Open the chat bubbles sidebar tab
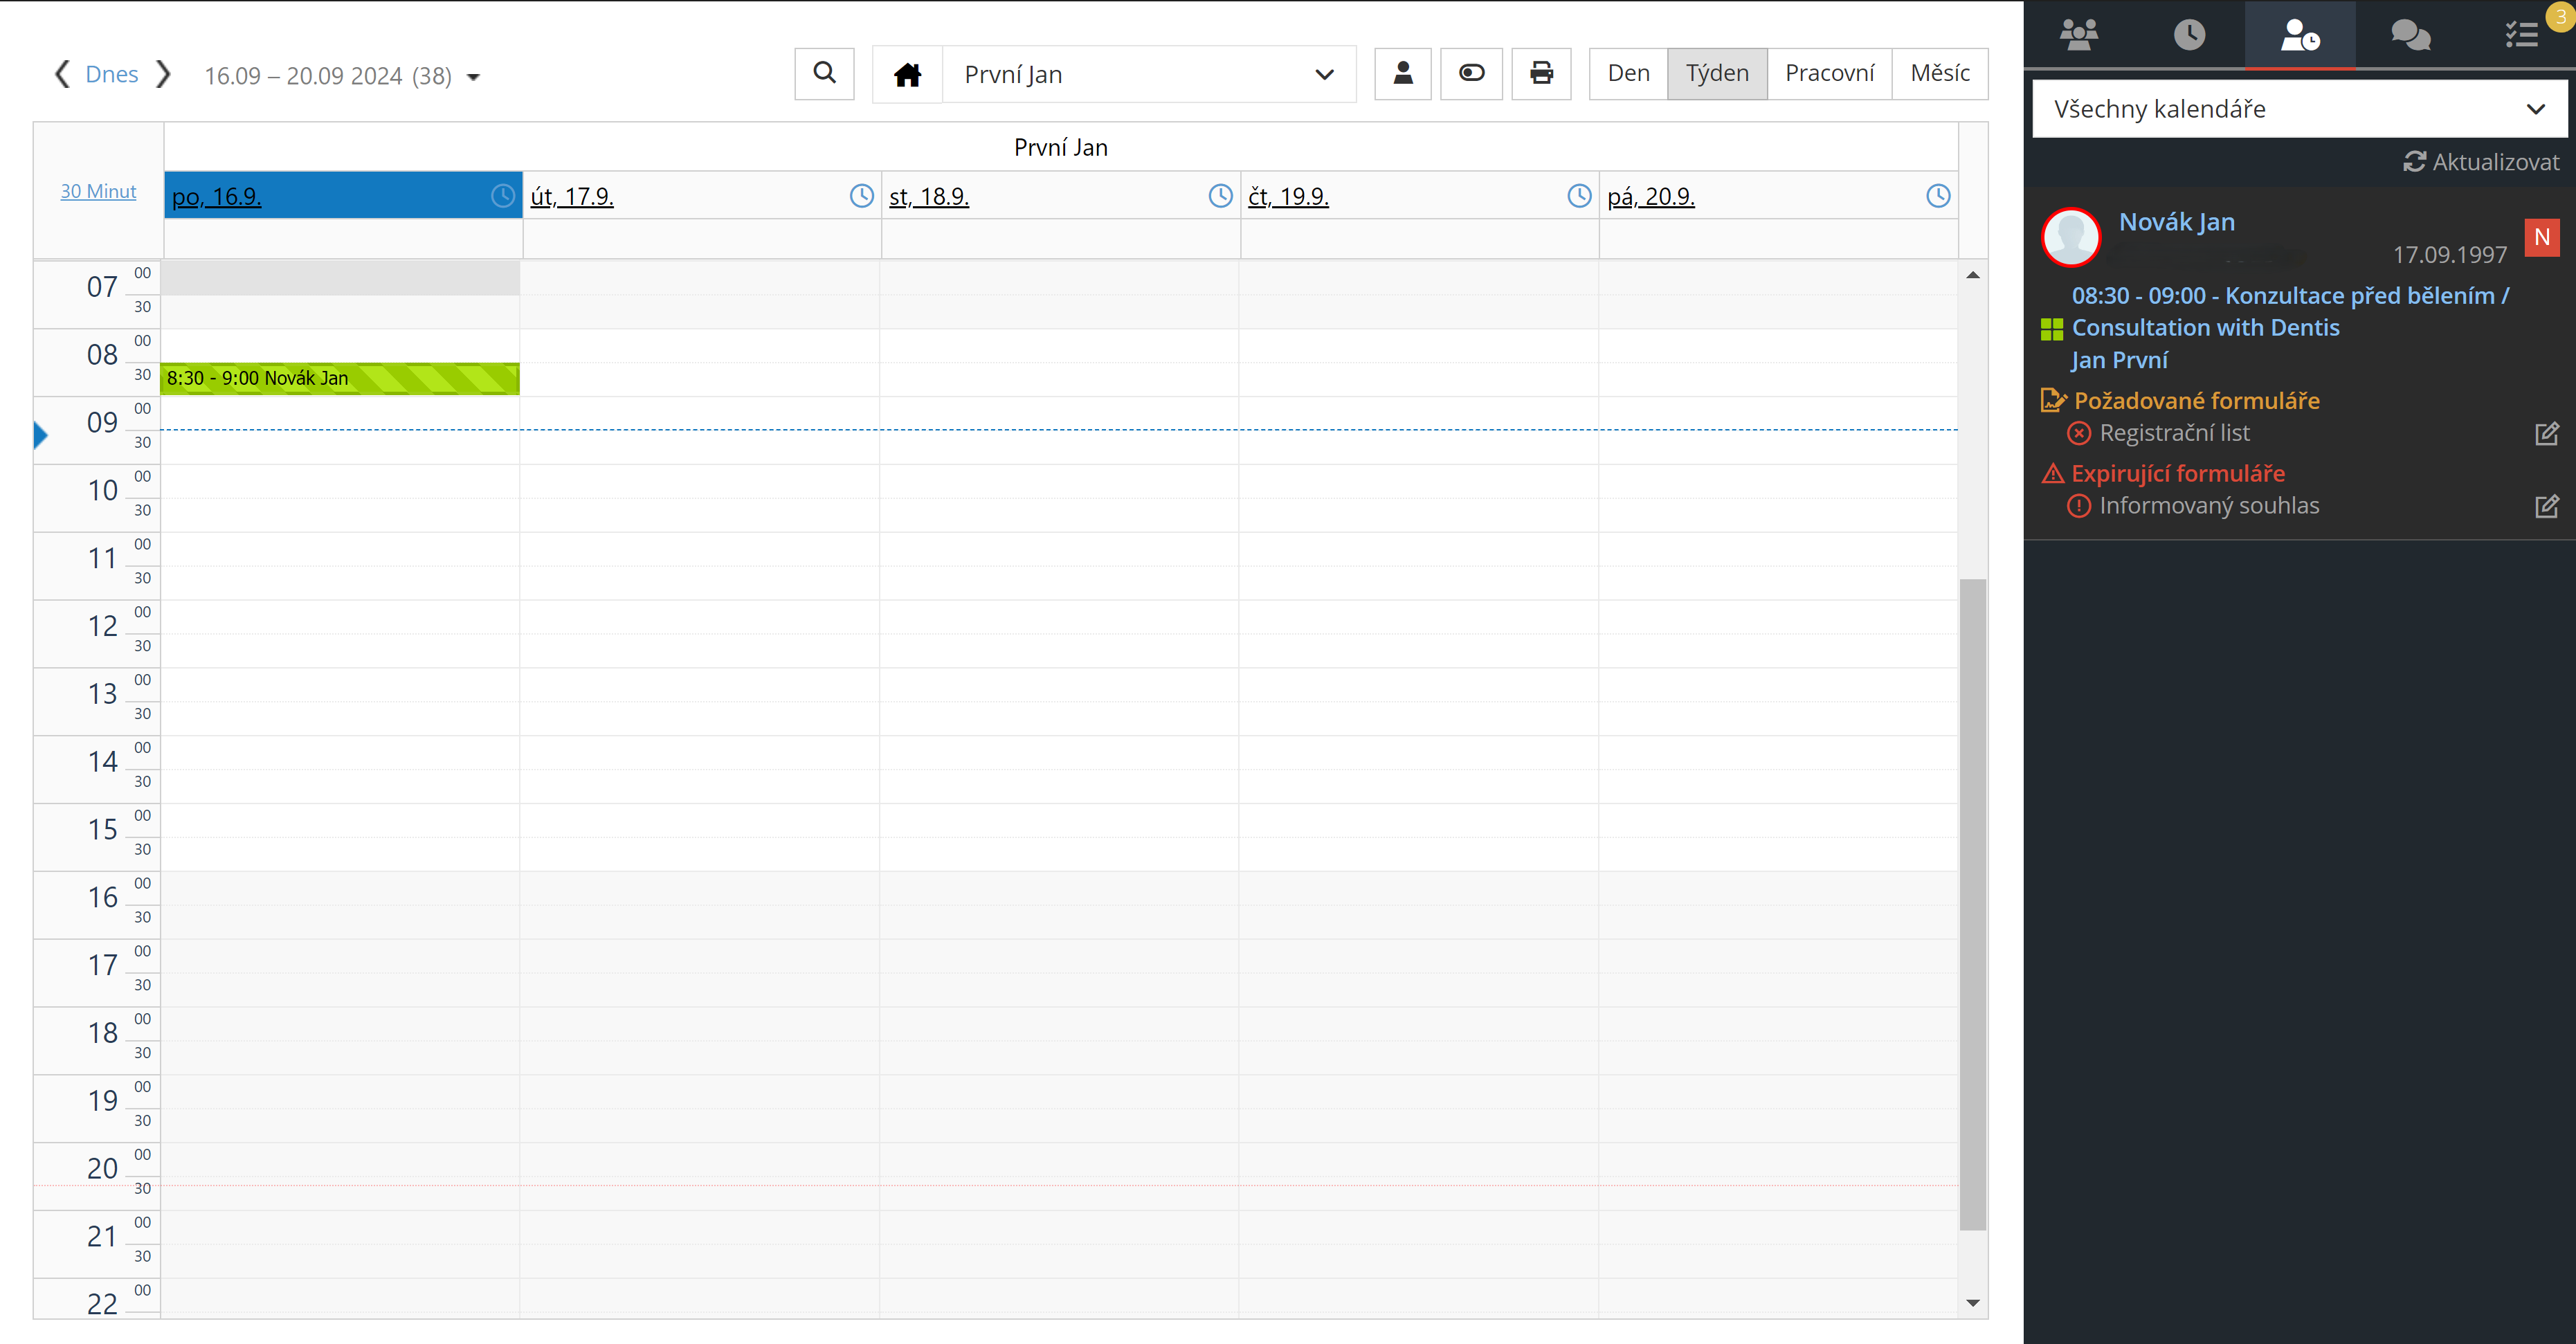The image size is (2576, 1344). pyautogui.click(x=2410, y=35)
